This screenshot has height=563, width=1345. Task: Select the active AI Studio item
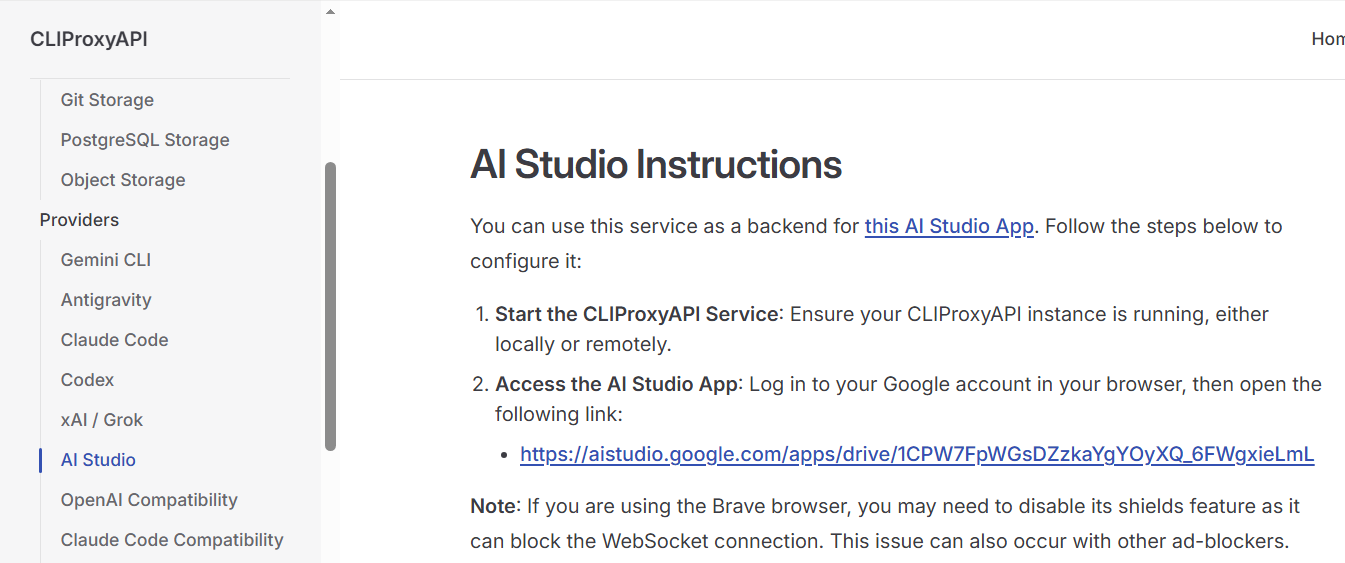pos(98,460)
